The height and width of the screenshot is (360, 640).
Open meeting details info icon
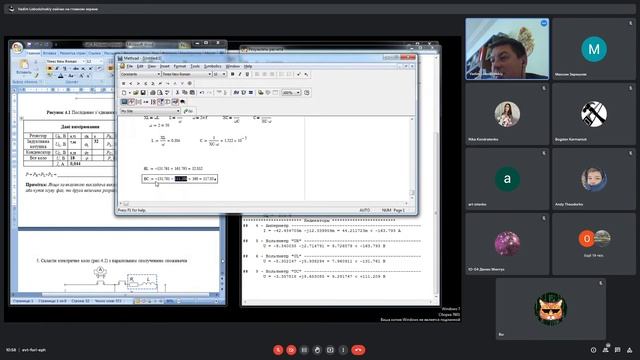593,350
